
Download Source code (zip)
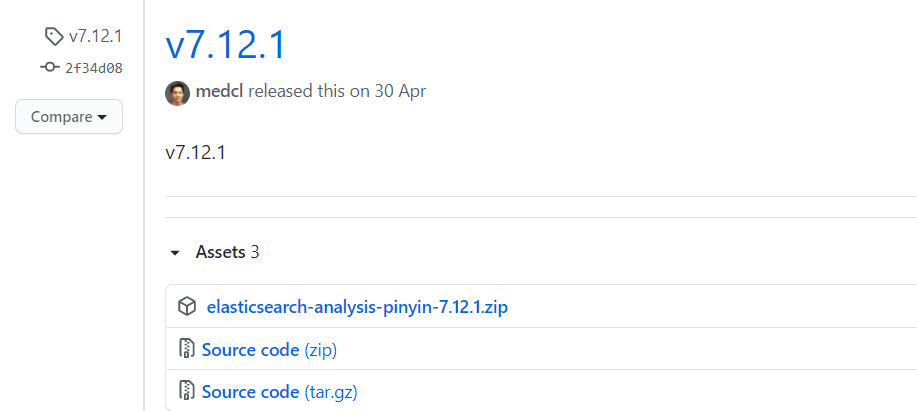coord(269,350)
